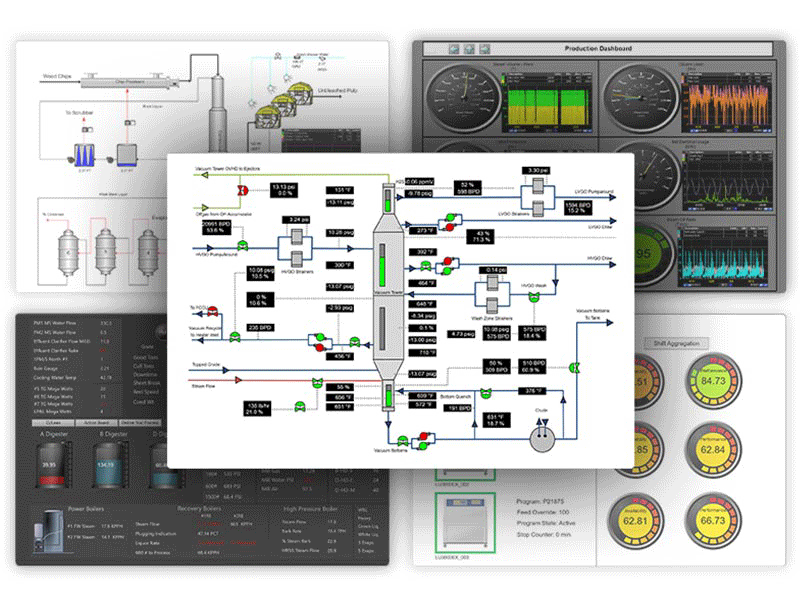Click the Power Boilers heading

pyautogui.click(x=86, y=509)
